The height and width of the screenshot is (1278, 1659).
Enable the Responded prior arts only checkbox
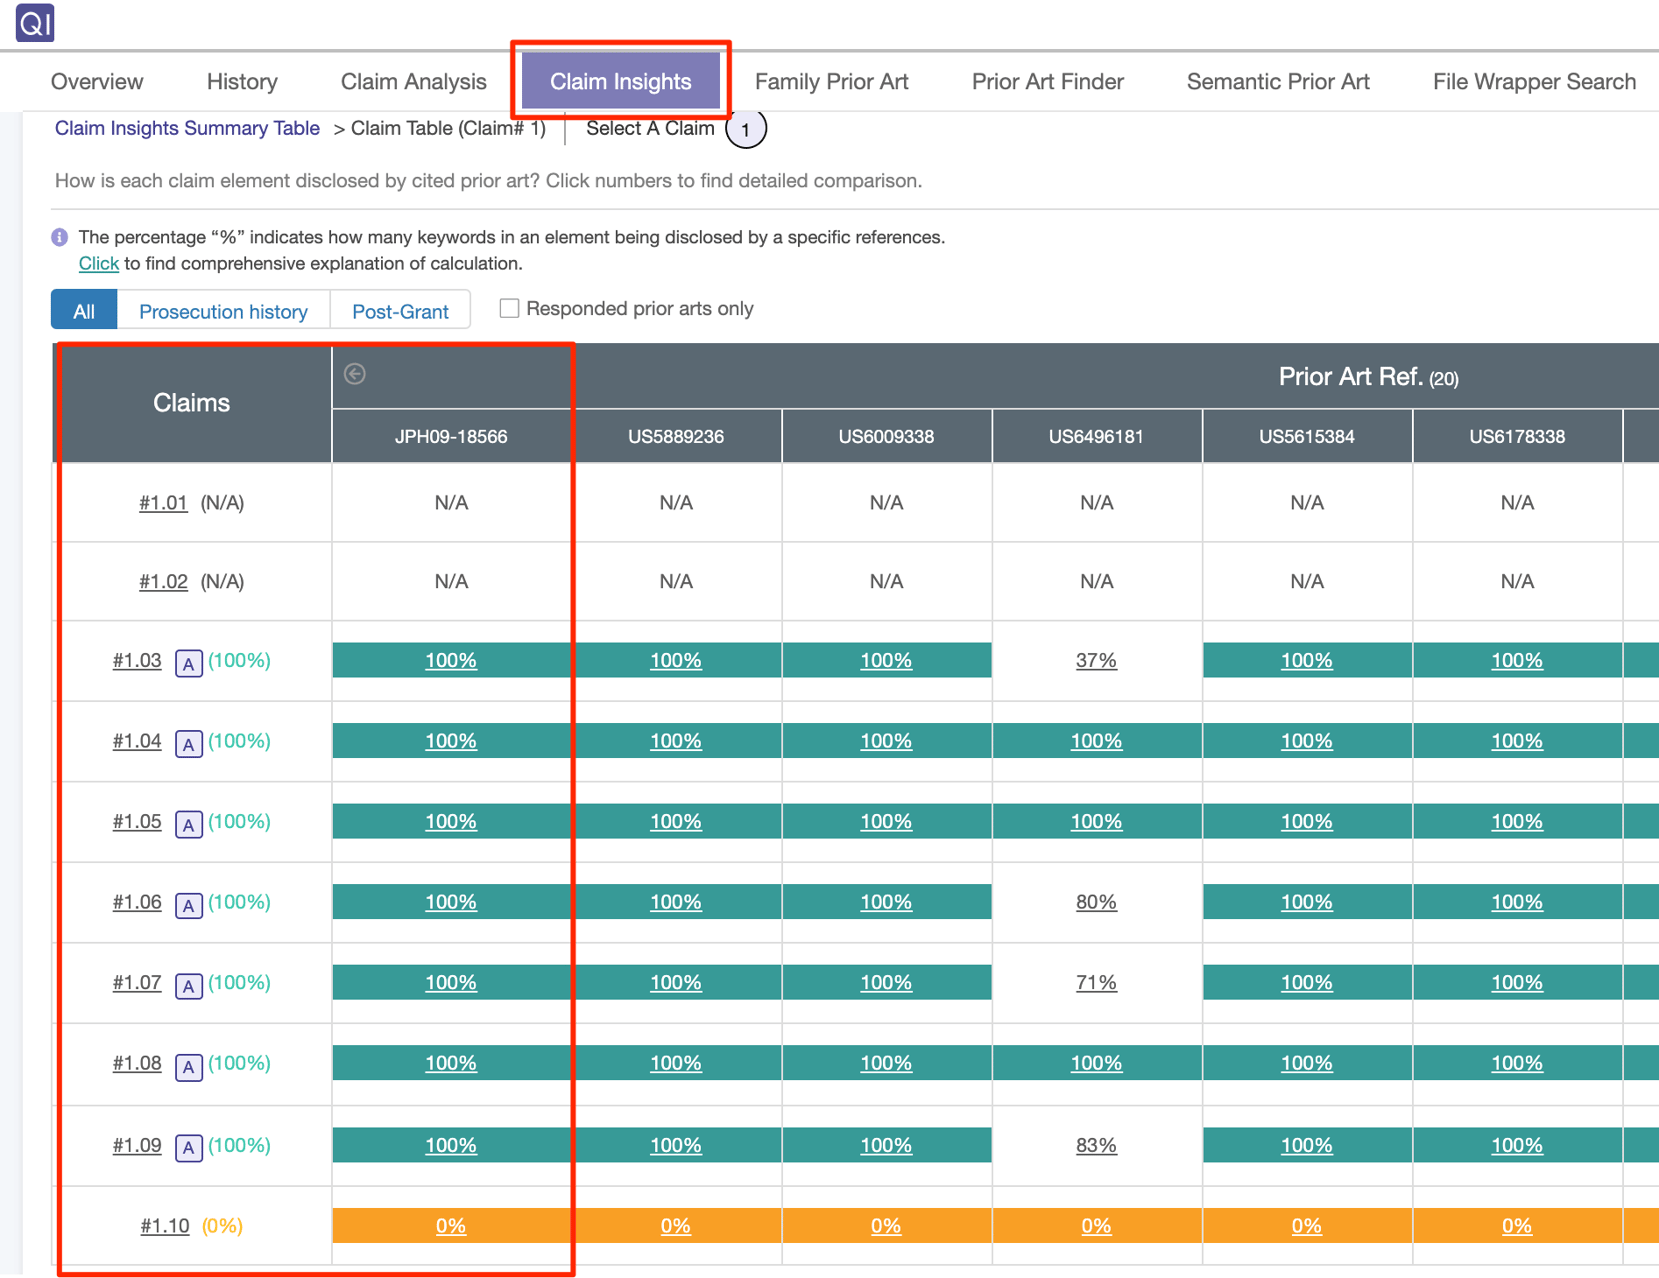[510, 308]
